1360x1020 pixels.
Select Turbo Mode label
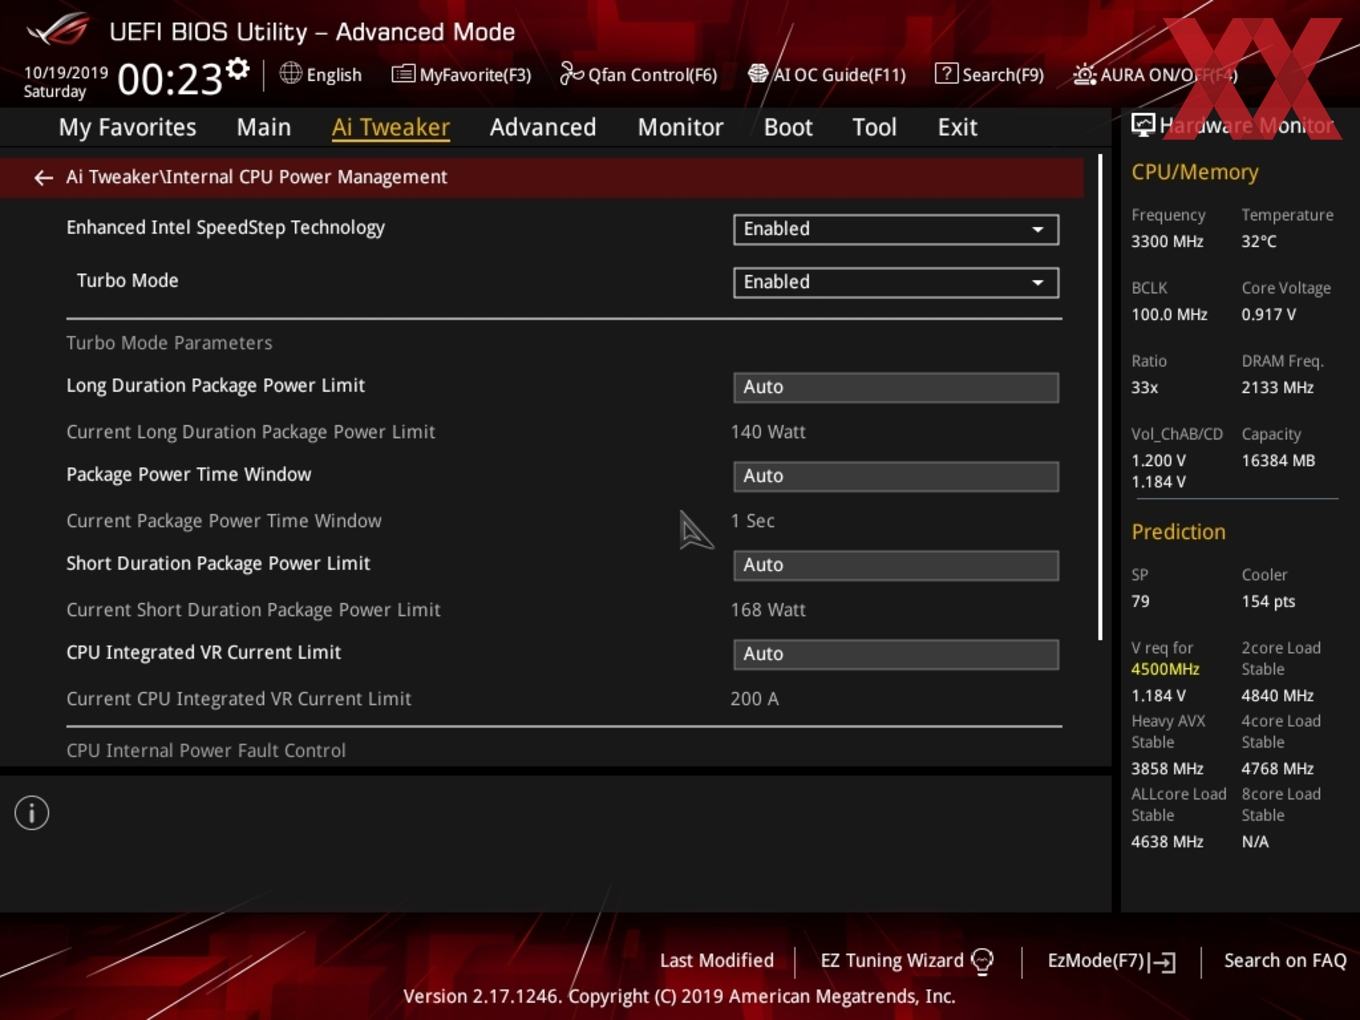point(127,281)
